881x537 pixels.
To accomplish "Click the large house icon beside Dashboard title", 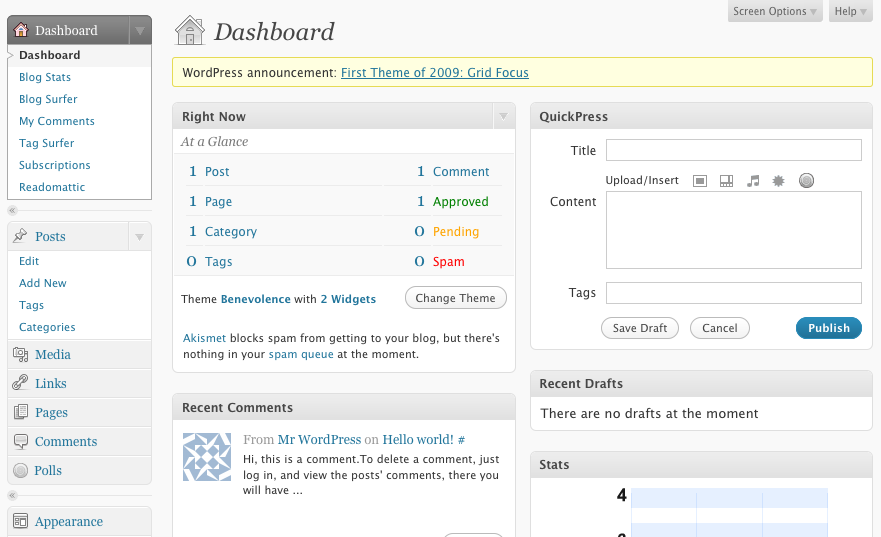I will 190,30.
